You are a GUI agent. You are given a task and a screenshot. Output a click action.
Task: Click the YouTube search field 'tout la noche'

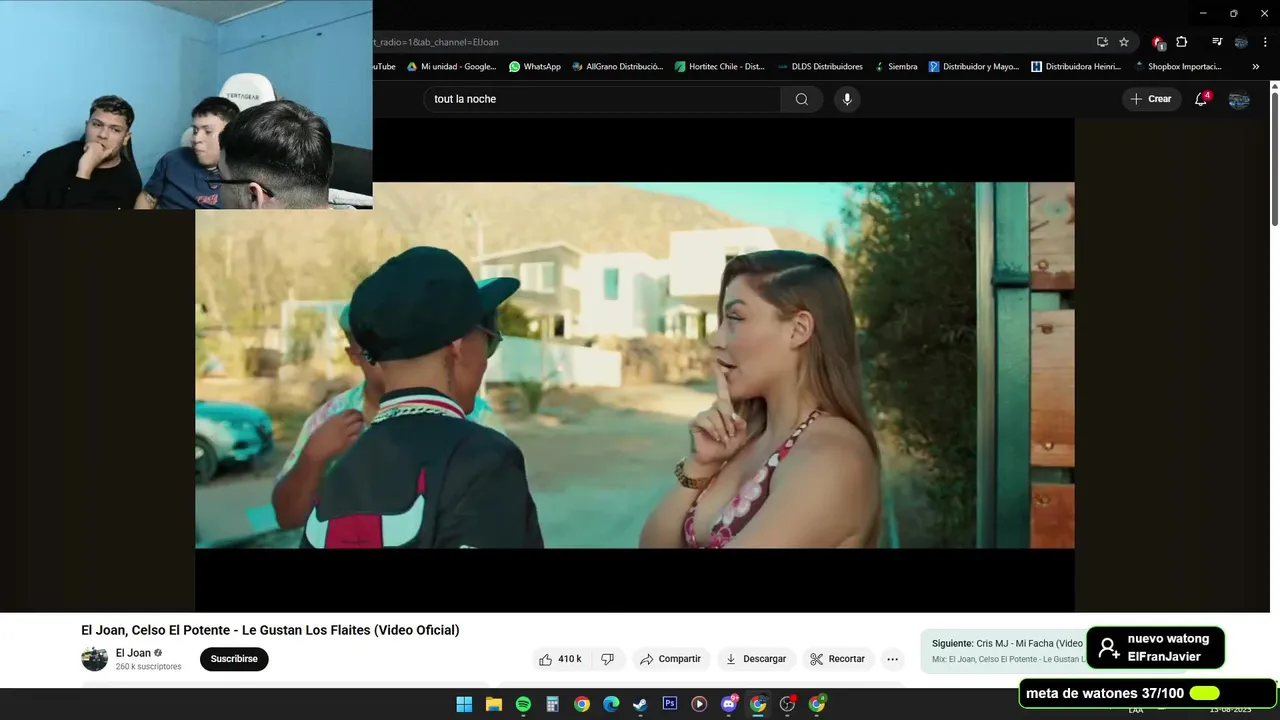602,99
